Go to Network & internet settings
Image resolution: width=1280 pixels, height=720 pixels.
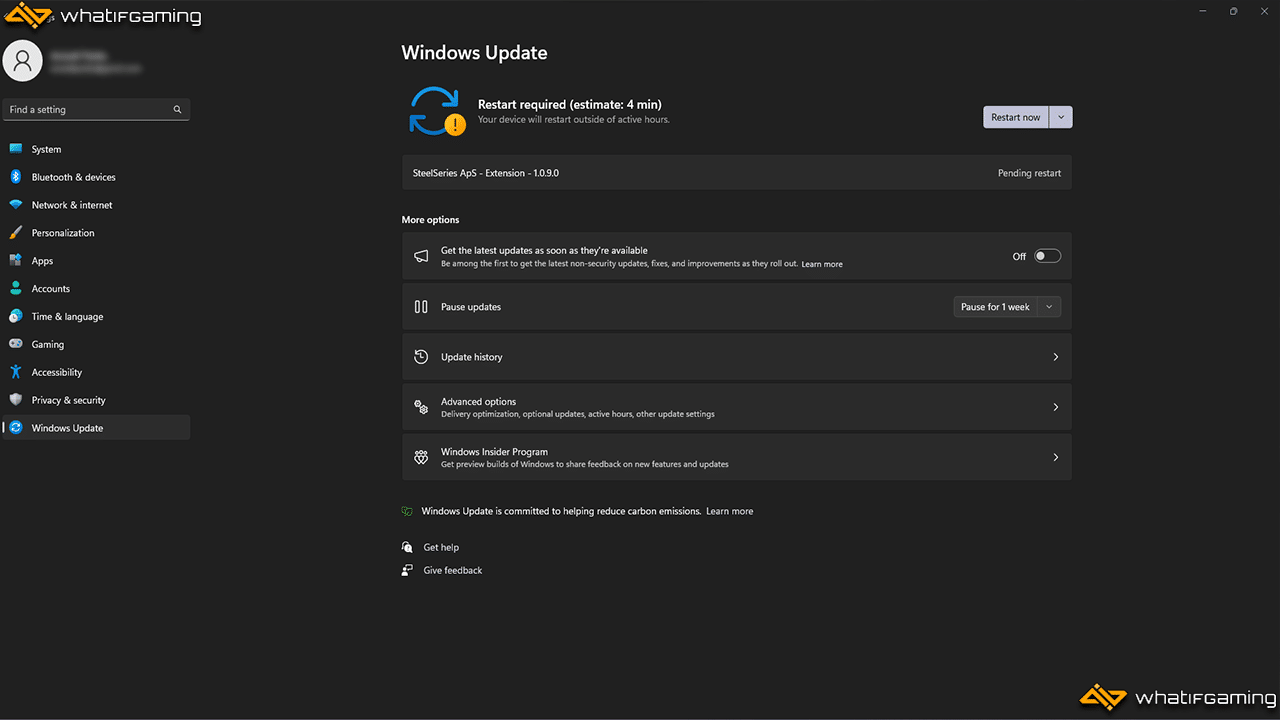coord(96,205)
